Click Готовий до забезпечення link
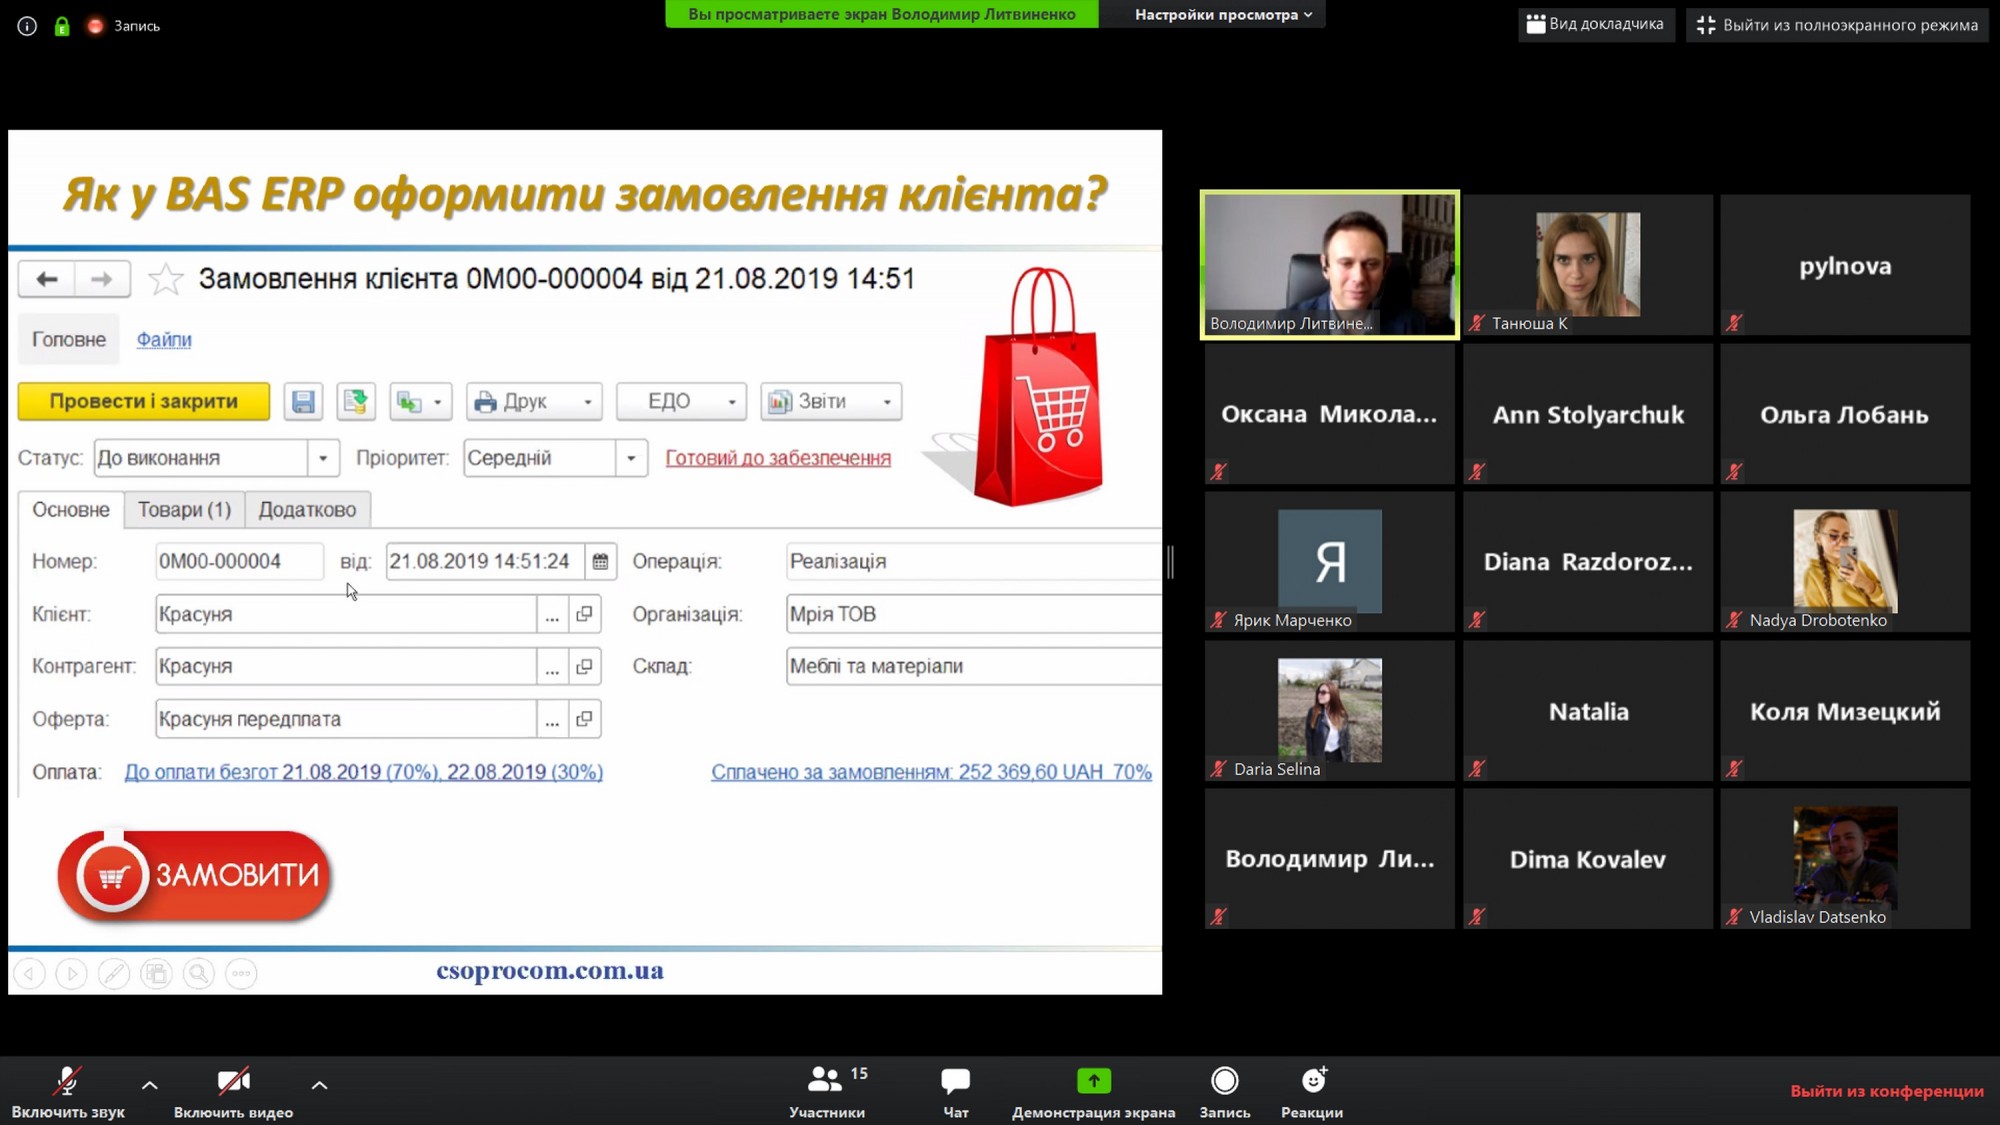Screen dimensions: 2000x1125 778,458
